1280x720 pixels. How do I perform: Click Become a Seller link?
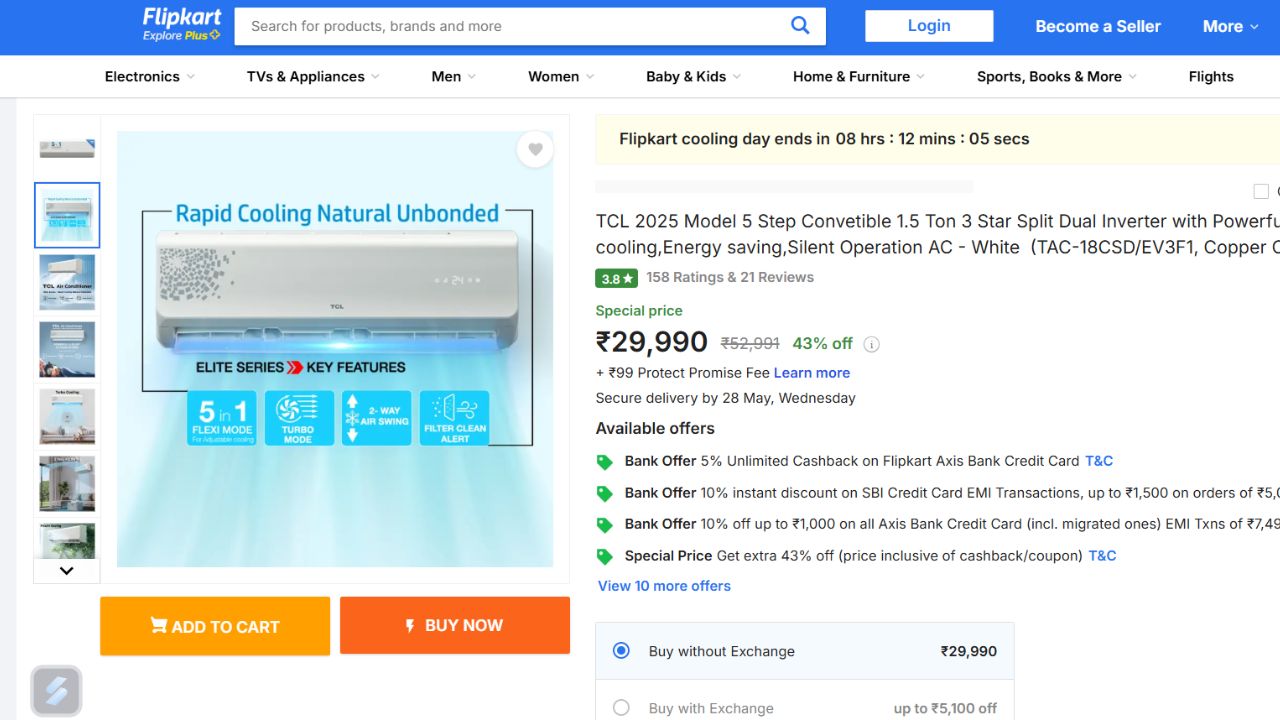[x=1098, y=26]
